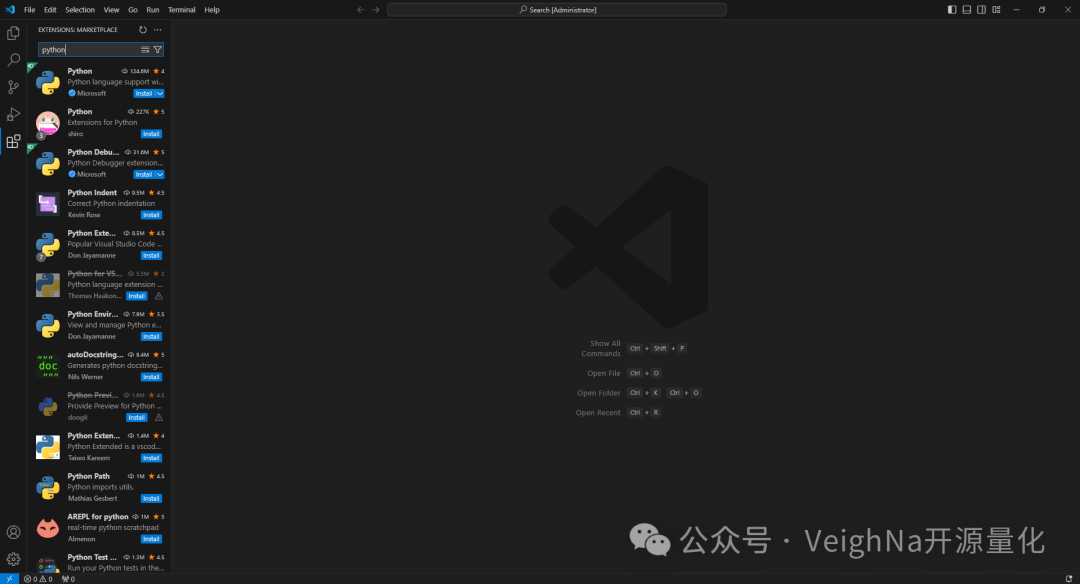Open the Terminal menu
Image resolution: width=1080 pixels, height=584 pixels.
182,10
